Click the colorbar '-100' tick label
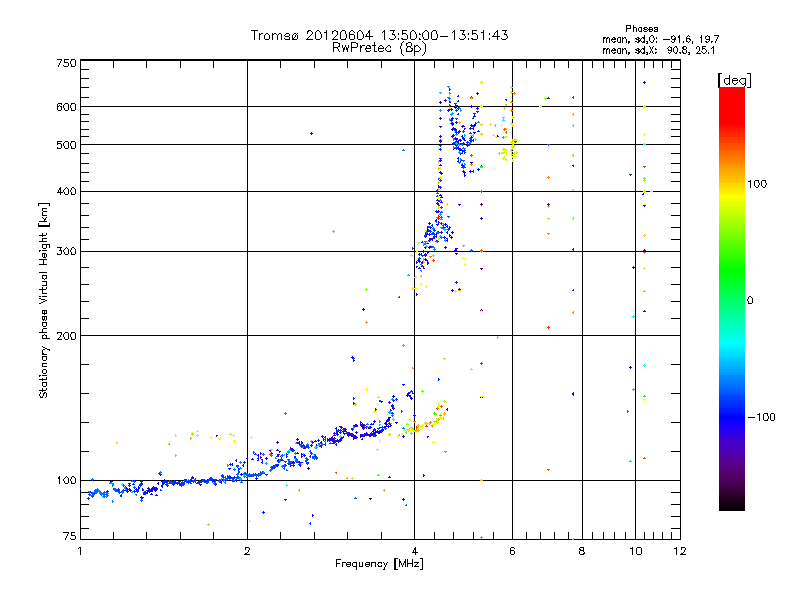This screenshot has height=600, width=800. tap(761, 417)
